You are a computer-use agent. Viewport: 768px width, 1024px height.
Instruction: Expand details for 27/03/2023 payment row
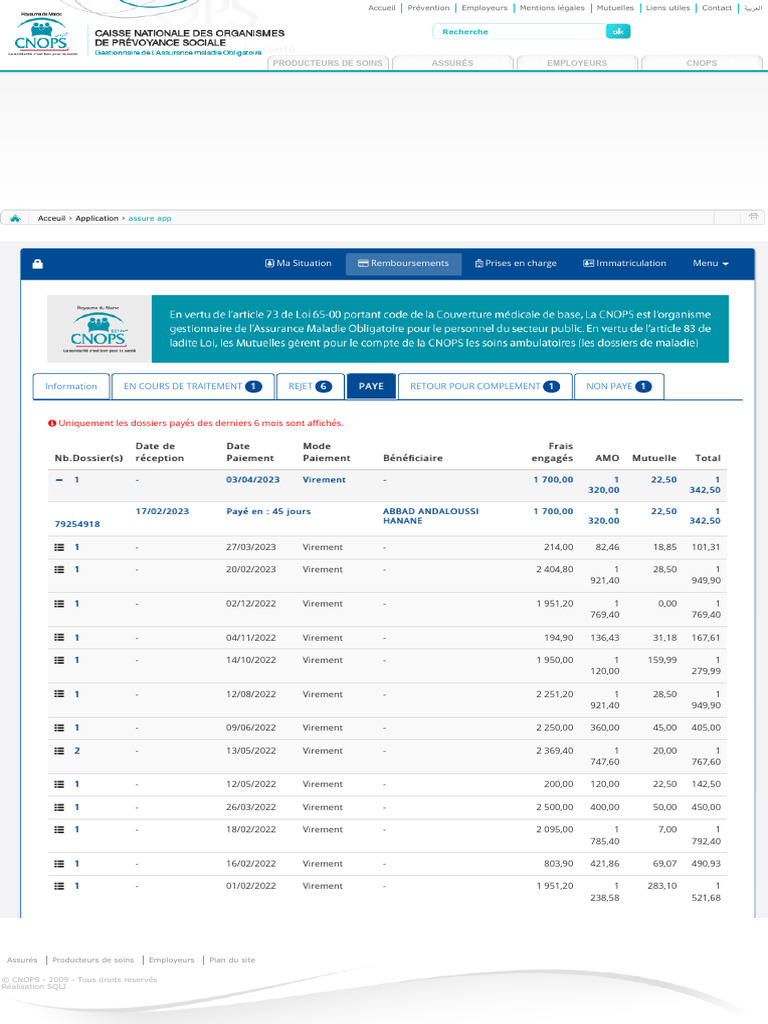[59, 547]
